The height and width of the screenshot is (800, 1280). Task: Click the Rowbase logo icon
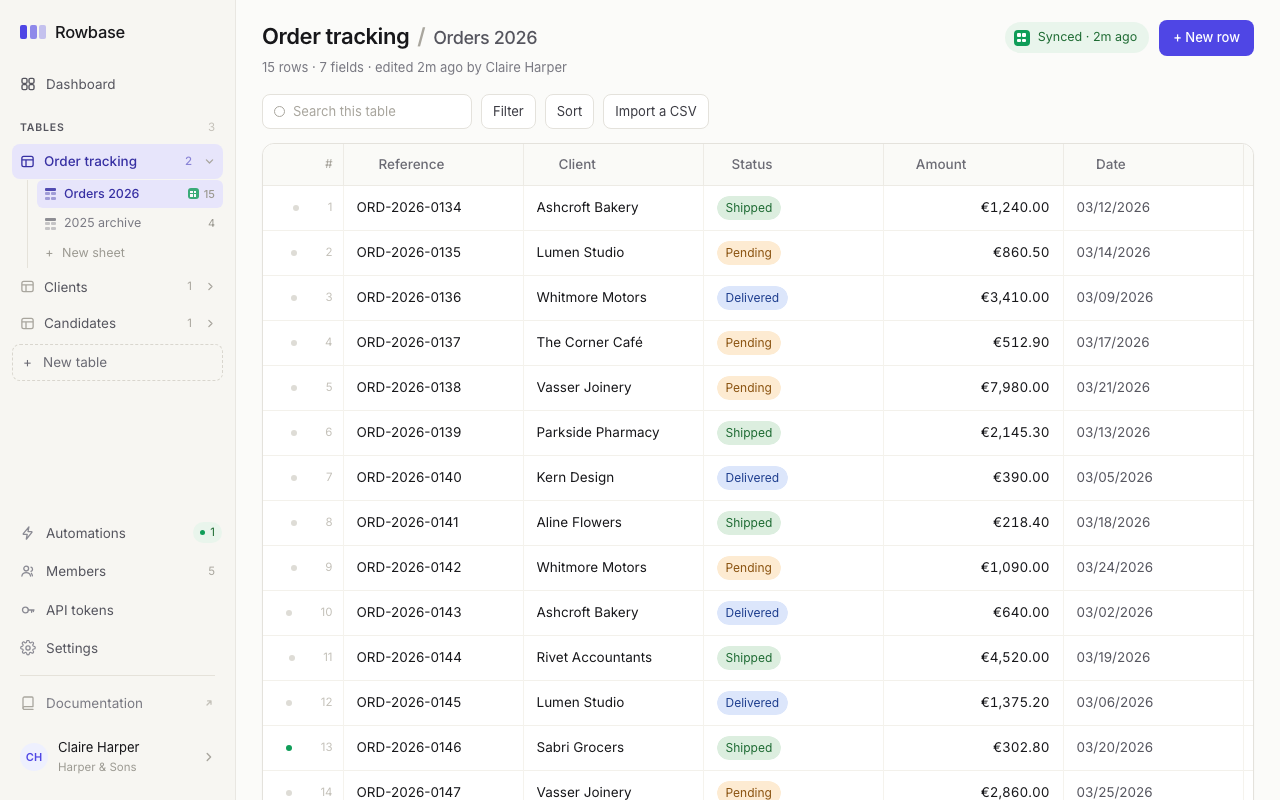tap(33, 32)
